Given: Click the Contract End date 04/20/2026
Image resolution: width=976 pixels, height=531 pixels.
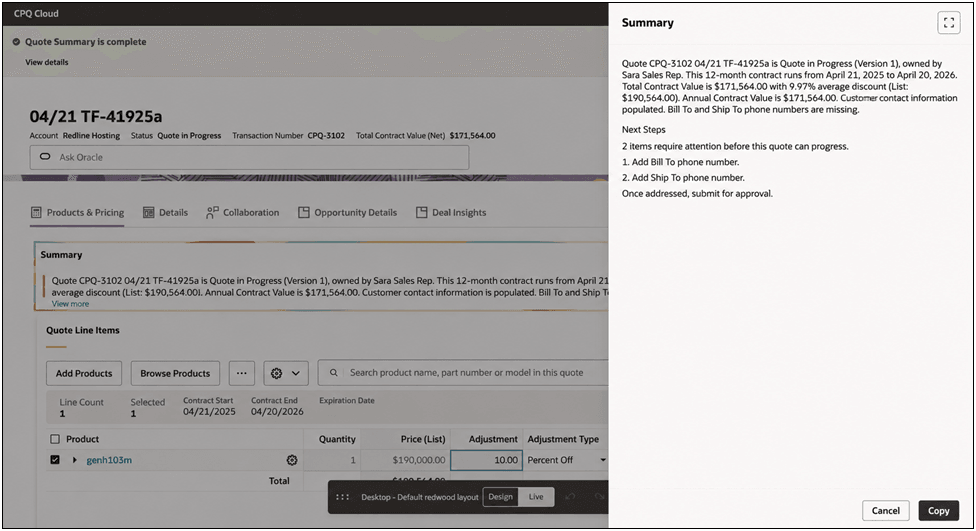Looking at the screenshot, I should point(277,411).
